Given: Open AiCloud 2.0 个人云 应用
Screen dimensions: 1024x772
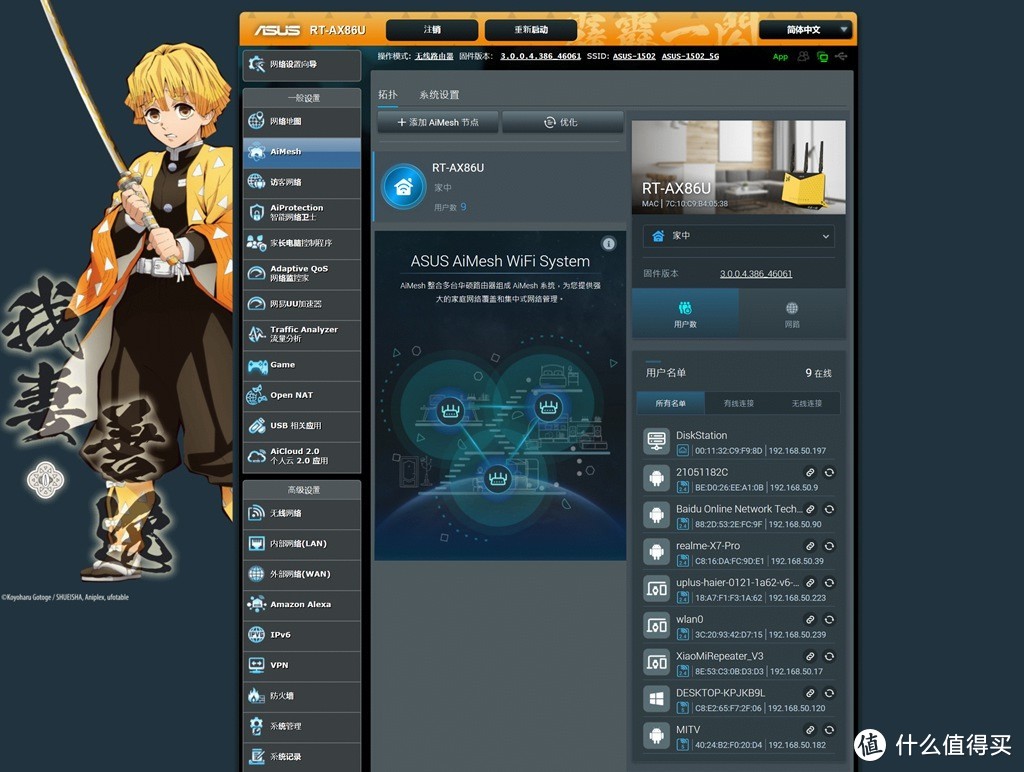Looking at the screenshot, I should (x=302, y=456).
